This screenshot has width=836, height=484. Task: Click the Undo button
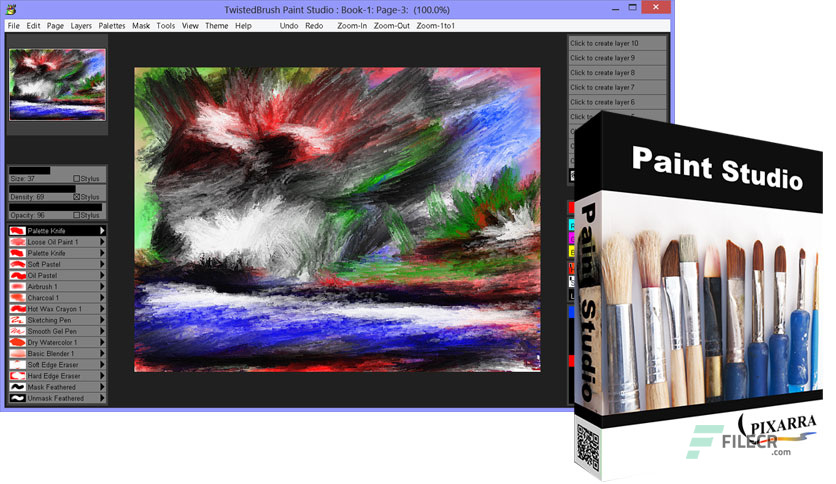pos(289,26)
